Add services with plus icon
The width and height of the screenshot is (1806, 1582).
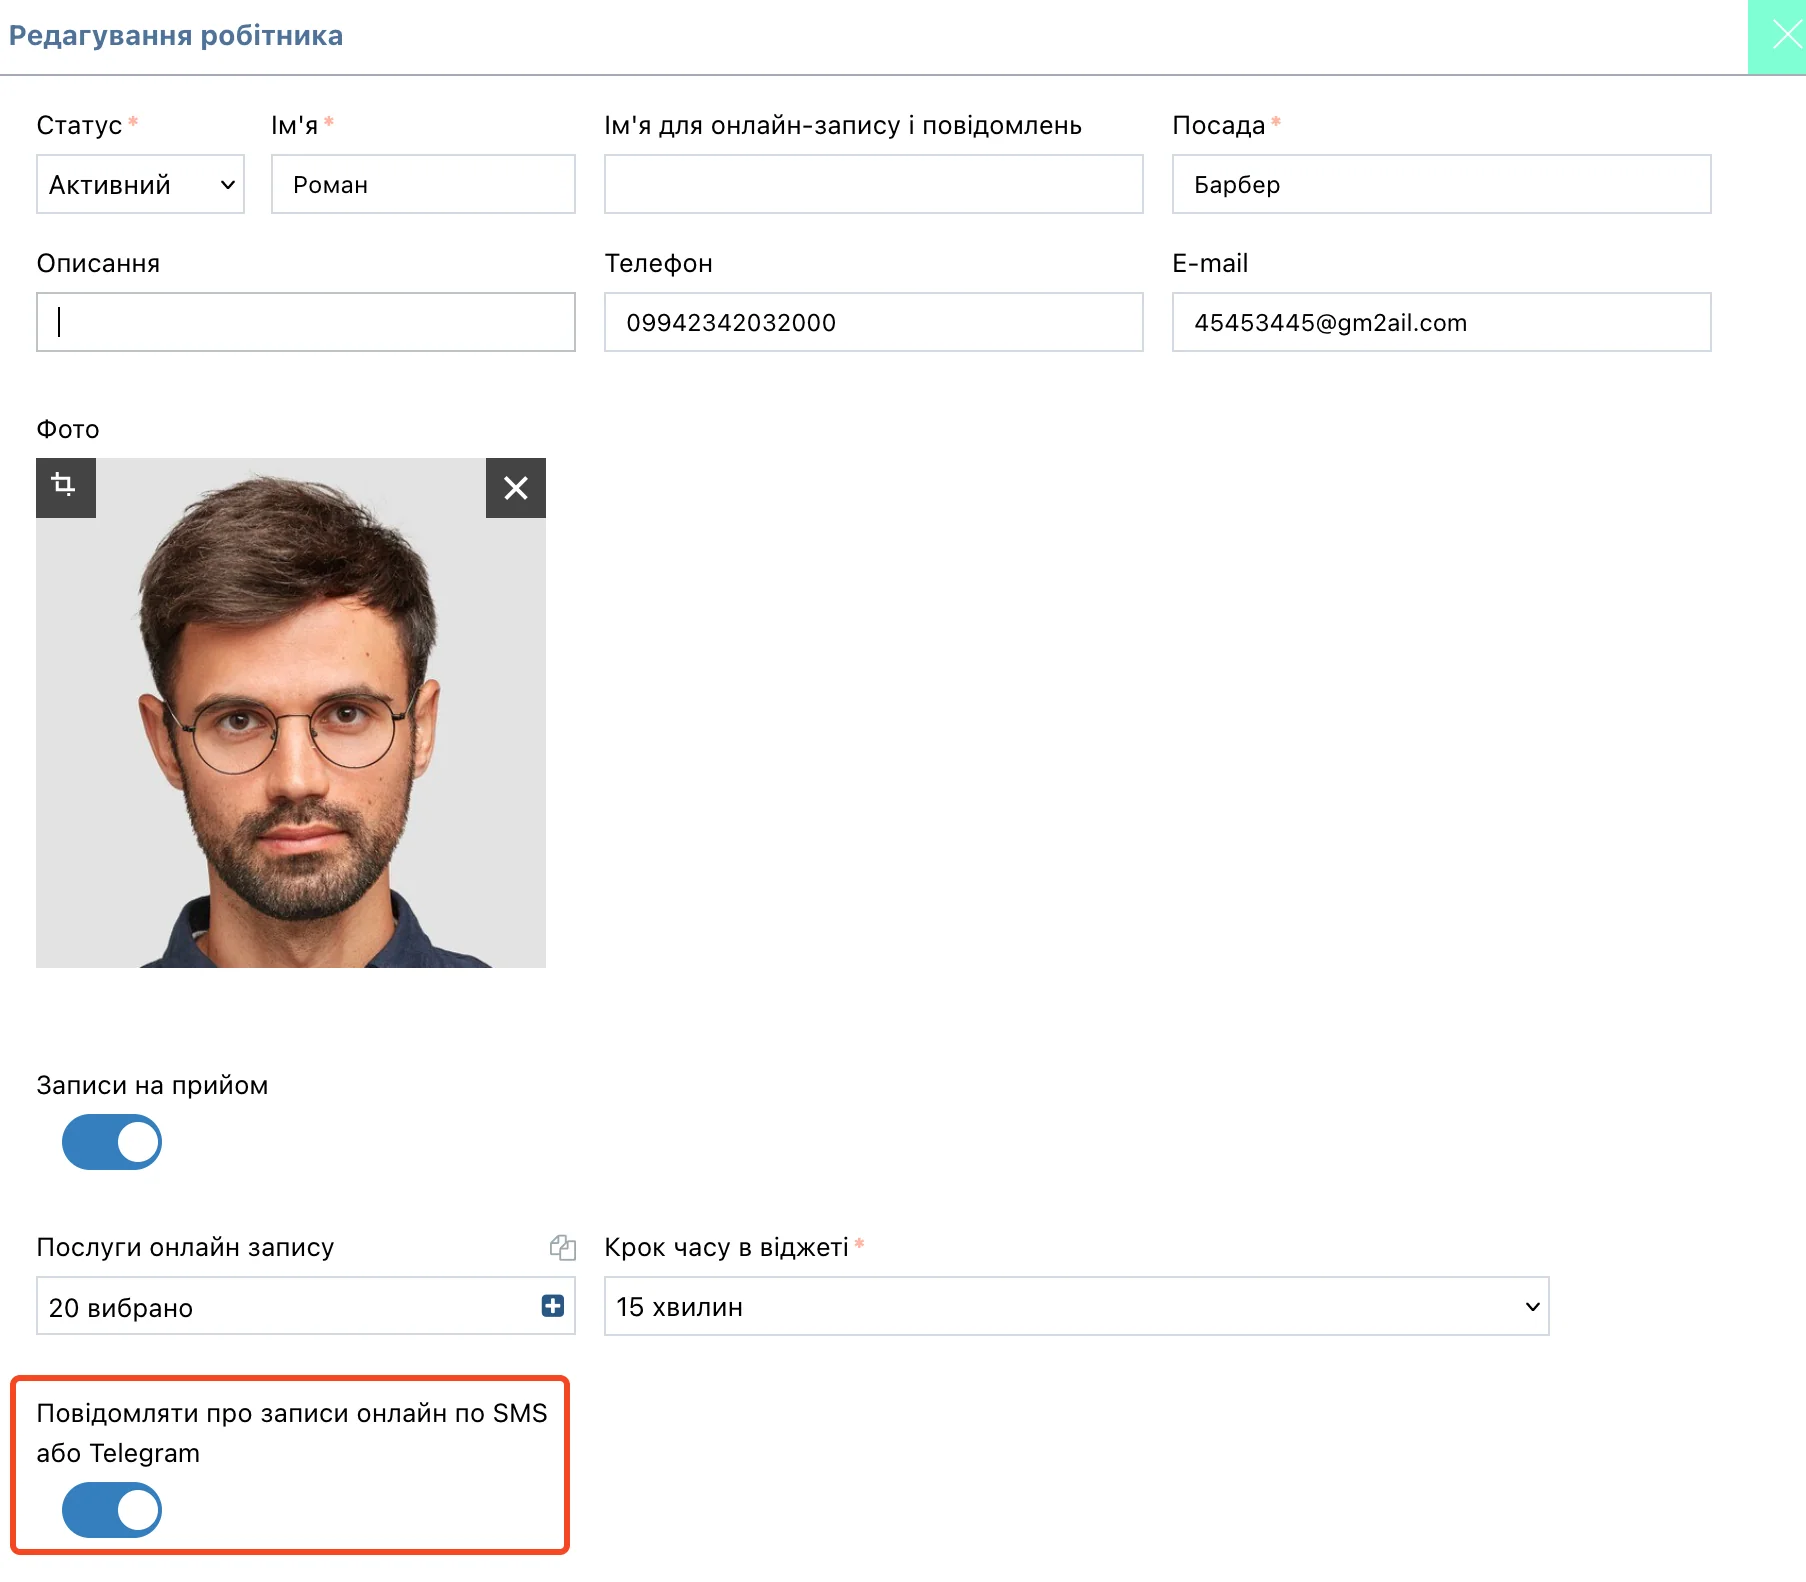(x=553, y=1305)
